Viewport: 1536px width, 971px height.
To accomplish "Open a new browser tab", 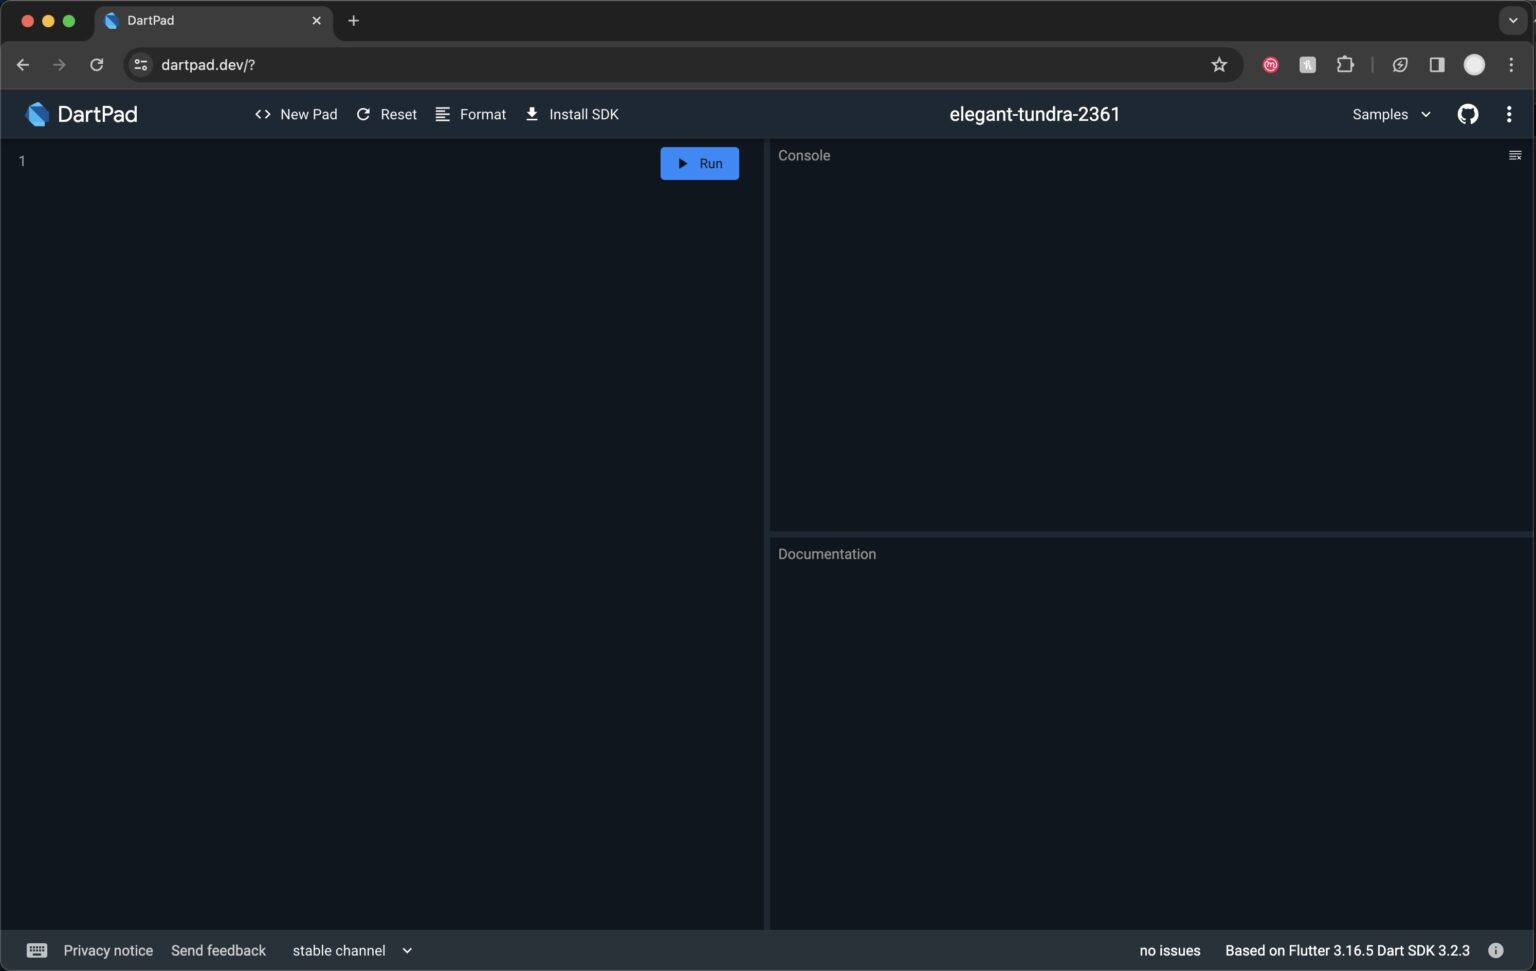I will click(x=353, y=20).
